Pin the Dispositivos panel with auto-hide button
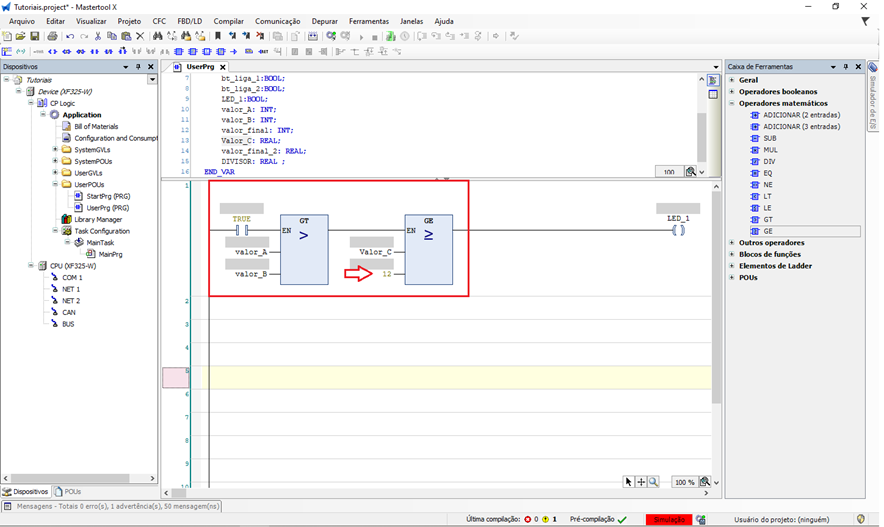 139,67
